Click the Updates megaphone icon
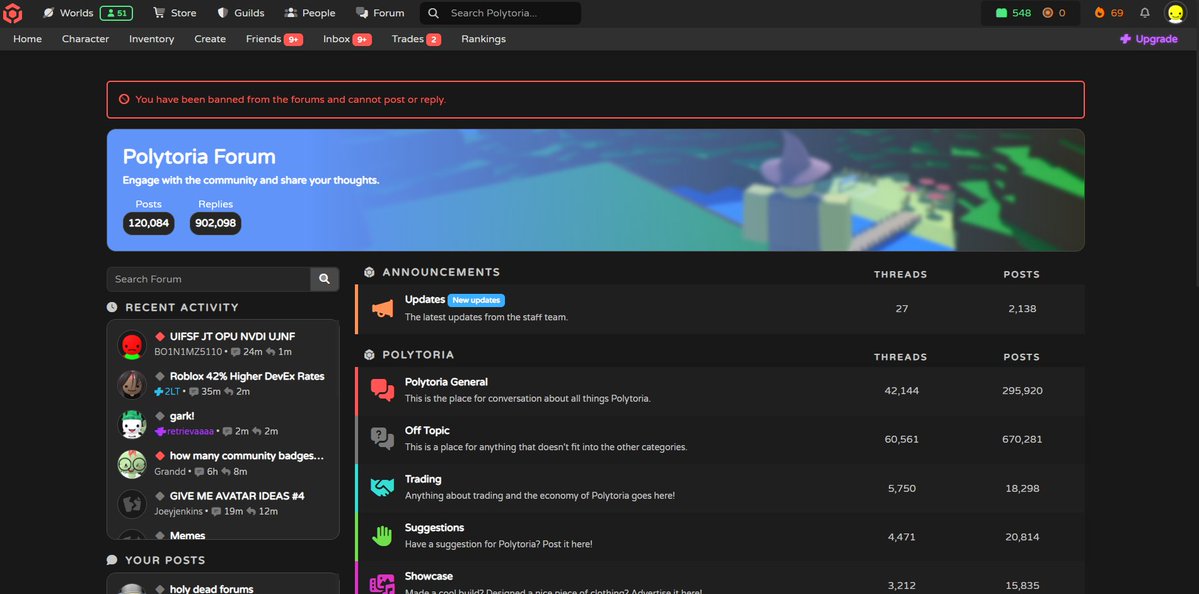This screenshot has height=594, width=1199. click(x=382, y=309)
